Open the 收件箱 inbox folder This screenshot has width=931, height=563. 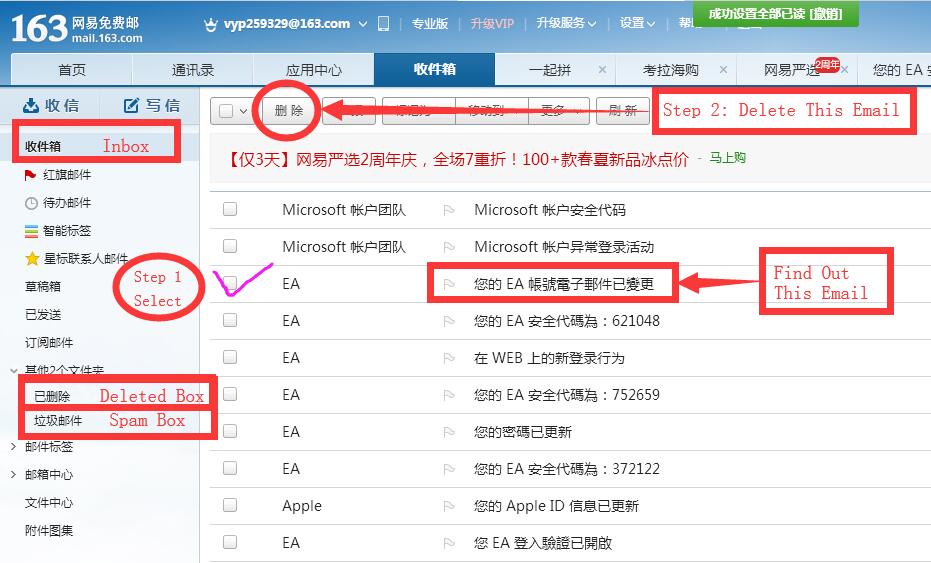click(x=43, y=146)
